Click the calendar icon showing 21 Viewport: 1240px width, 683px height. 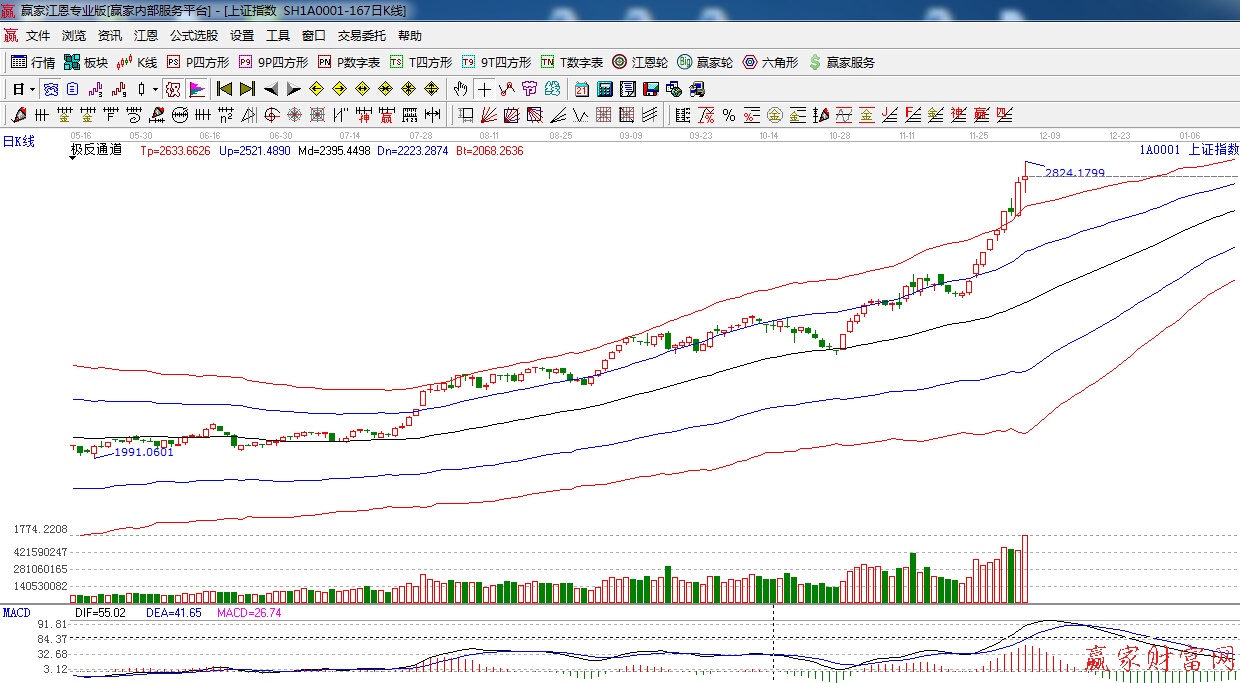(581, 89)
